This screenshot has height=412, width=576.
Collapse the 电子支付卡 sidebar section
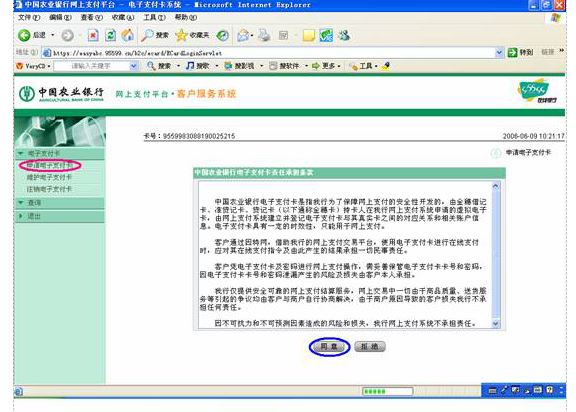pyautogui.click(x=21, y=153)
